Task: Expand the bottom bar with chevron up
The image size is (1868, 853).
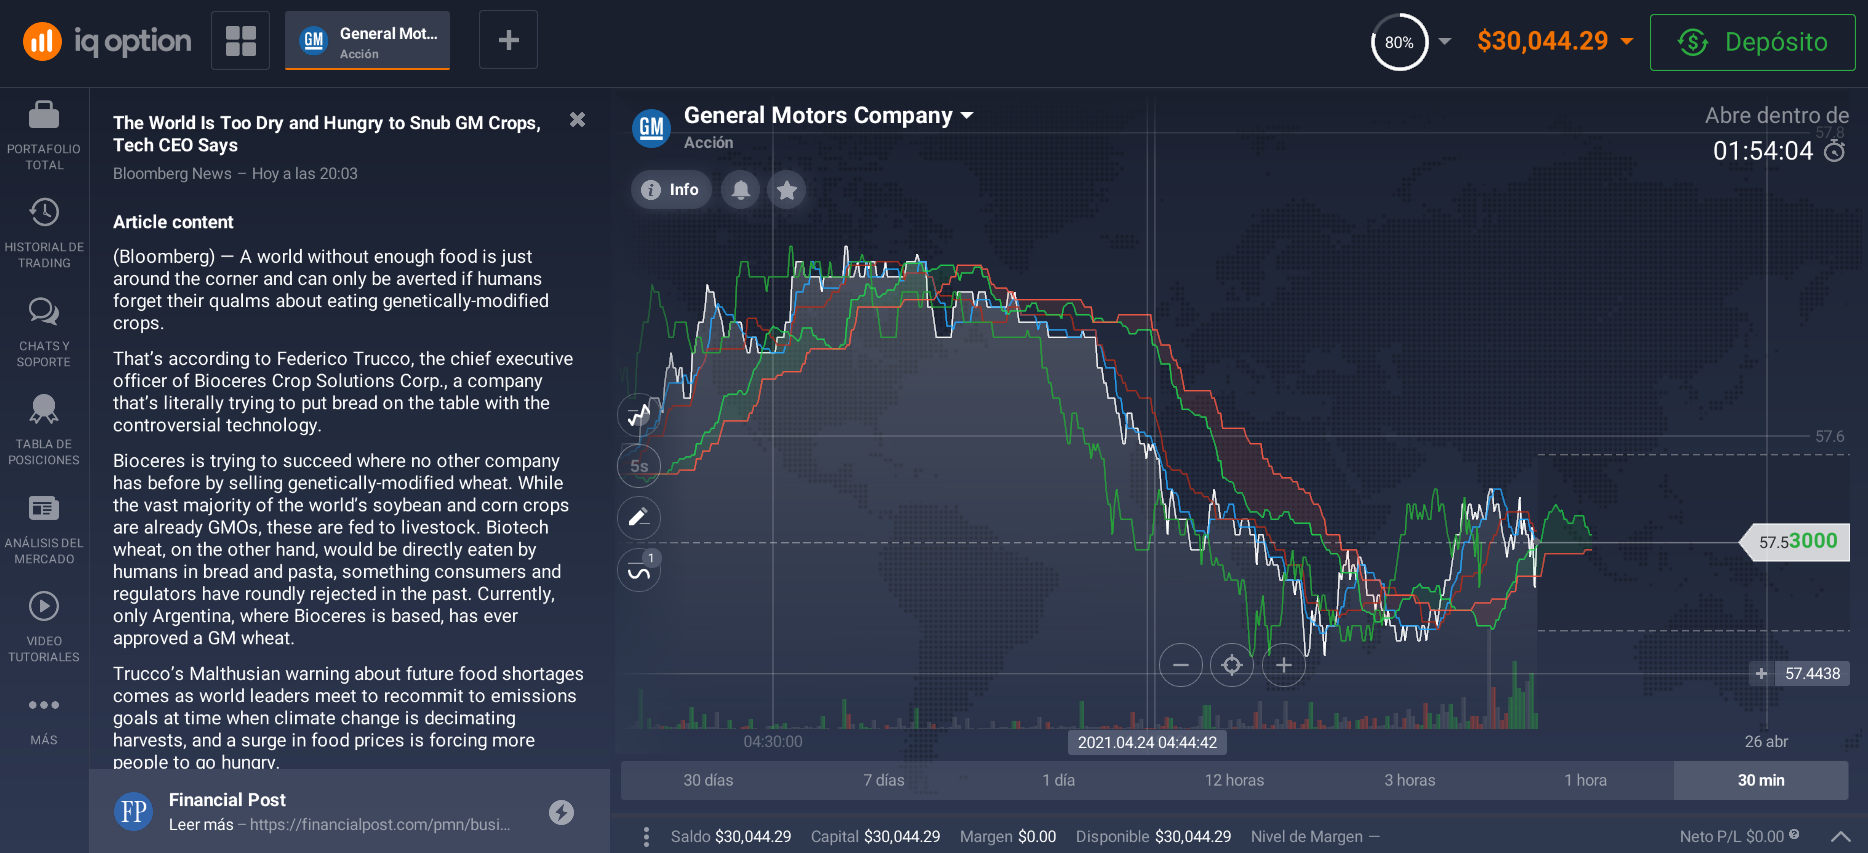Action: point(1840,837)
